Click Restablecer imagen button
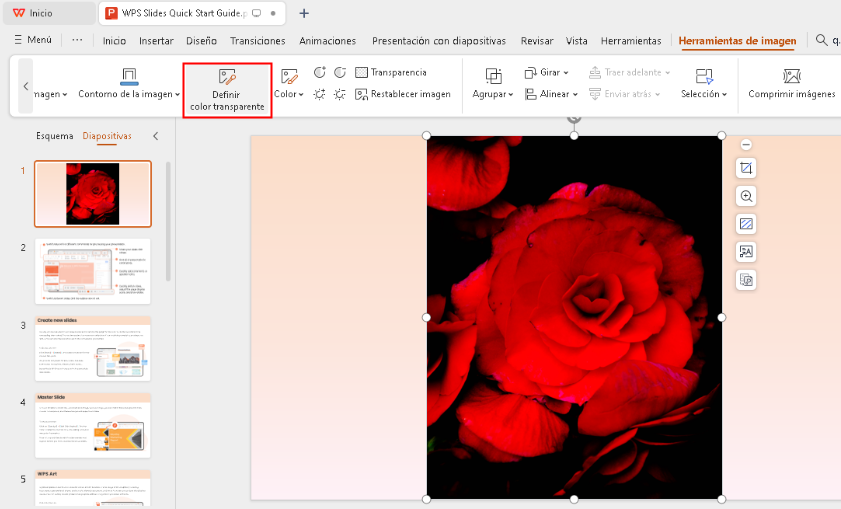The image size is (841, 509). (403, 94)
